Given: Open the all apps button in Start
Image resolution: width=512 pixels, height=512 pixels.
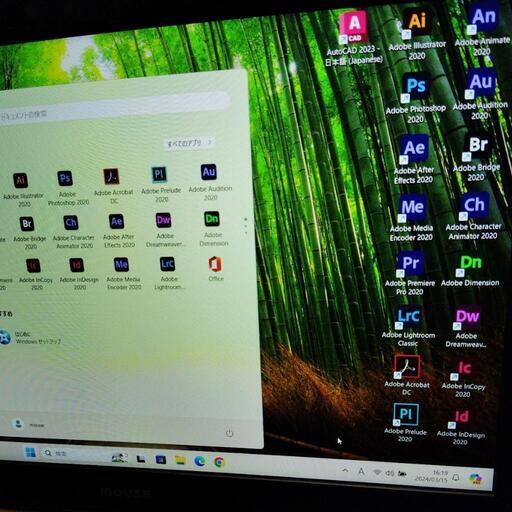Looking at the screenshot, I should click(189, 143).
